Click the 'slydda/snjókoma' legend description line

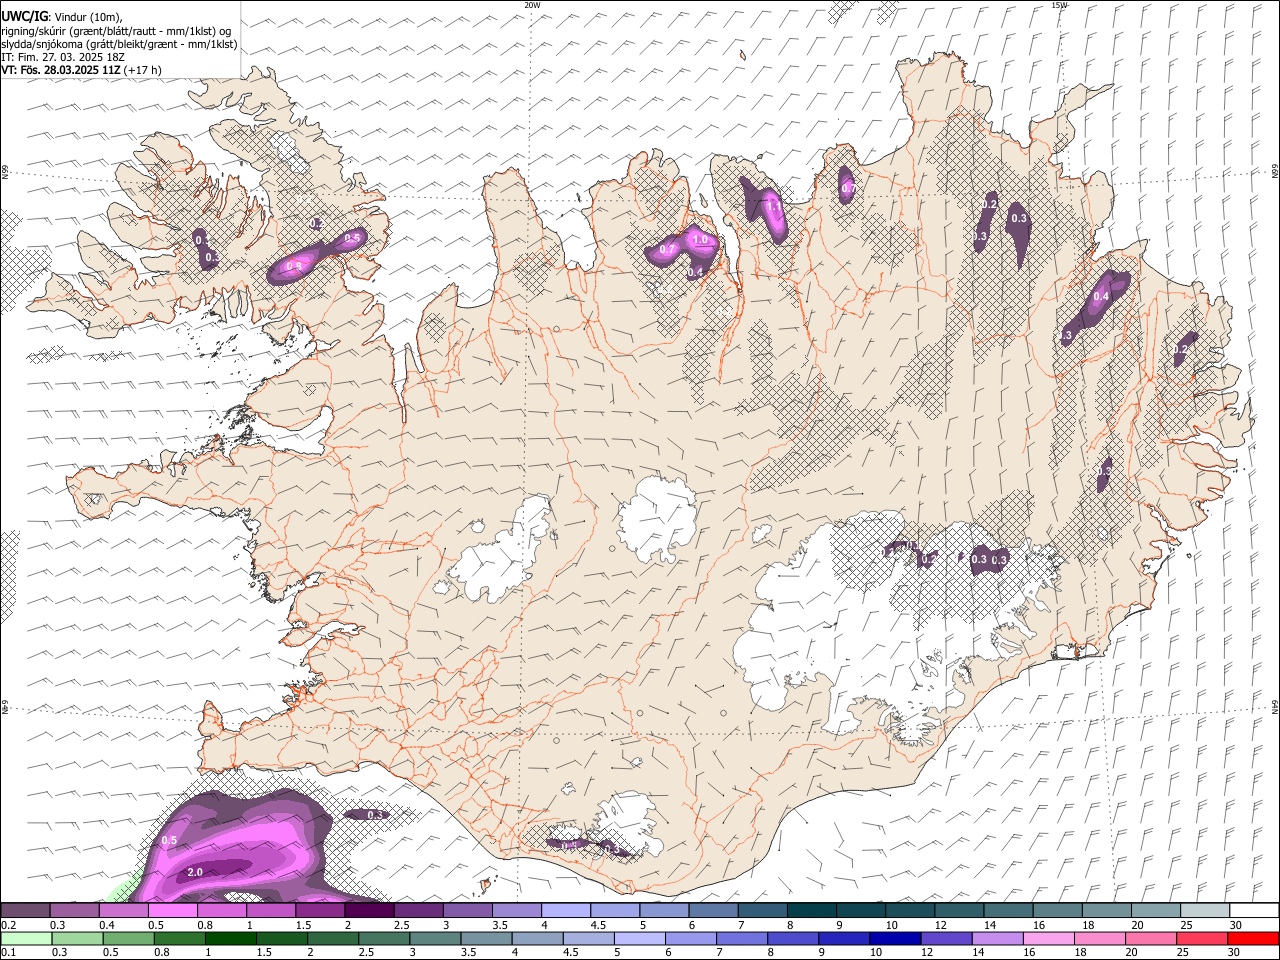[x=119, y=44]
